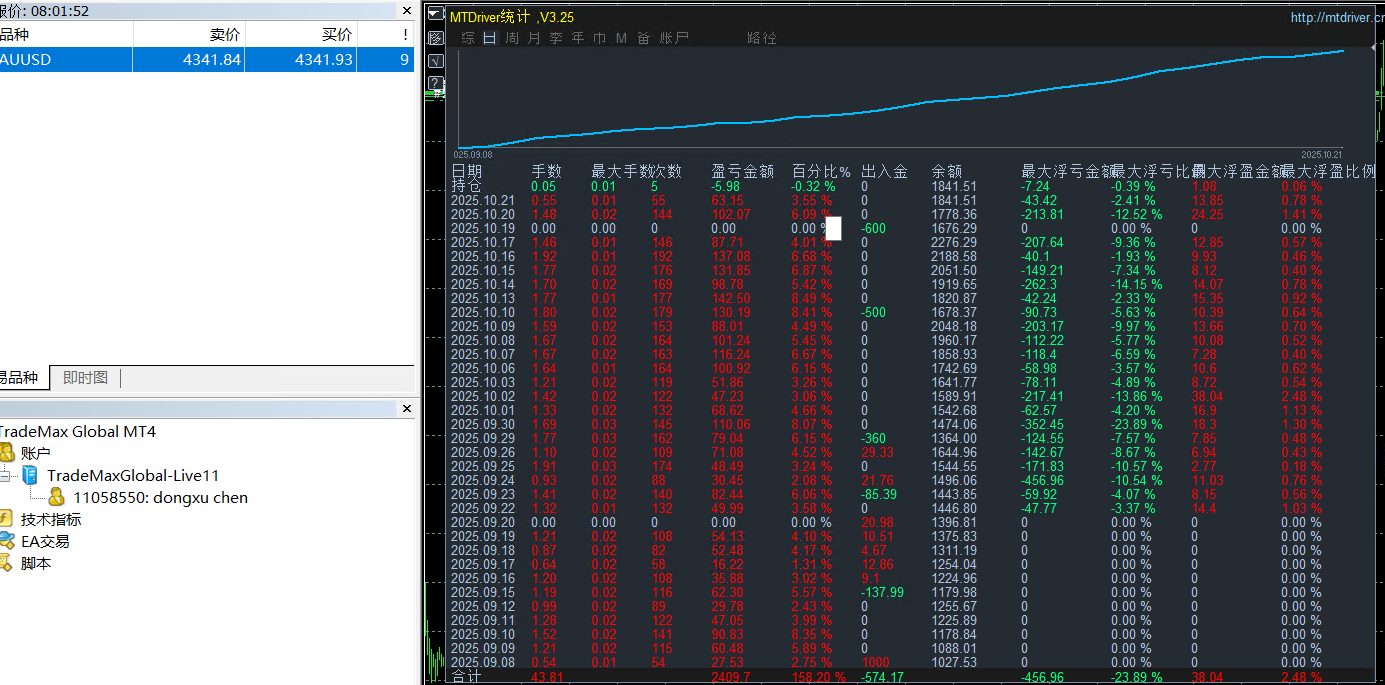Click the 1000 deposit value

pos(876,662)
